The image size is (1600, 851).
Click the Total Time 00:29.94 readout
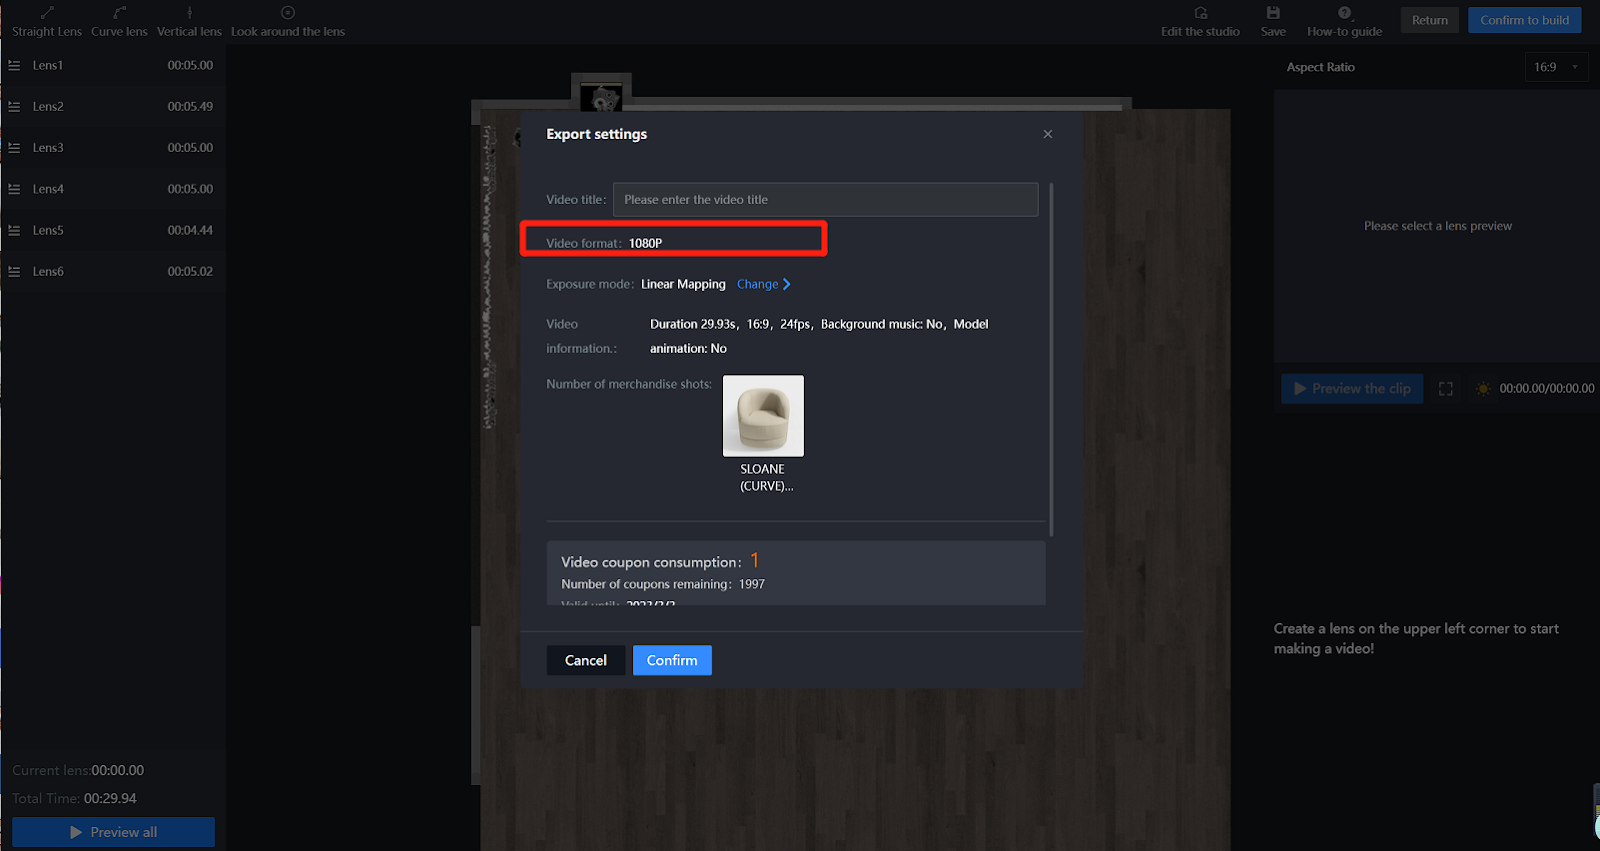74,798
